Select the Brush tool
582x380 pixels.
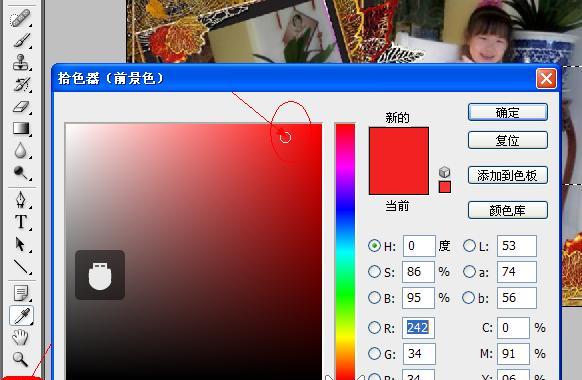coord(21,40)
